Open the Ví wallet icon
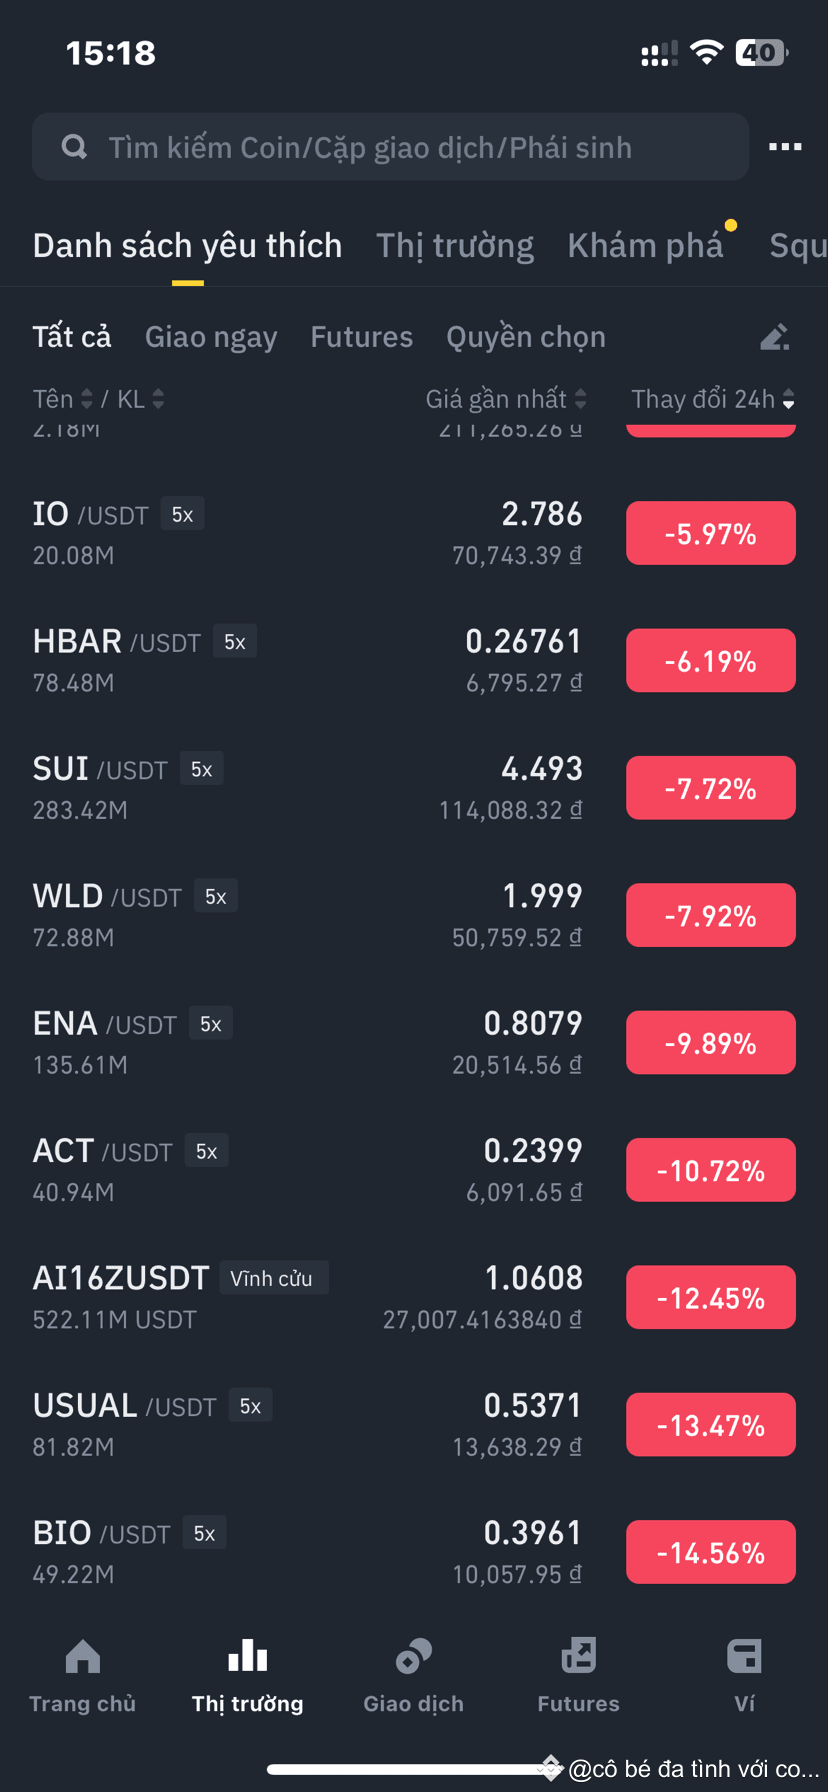The image size is (828, 1792). click(744, 1657)
